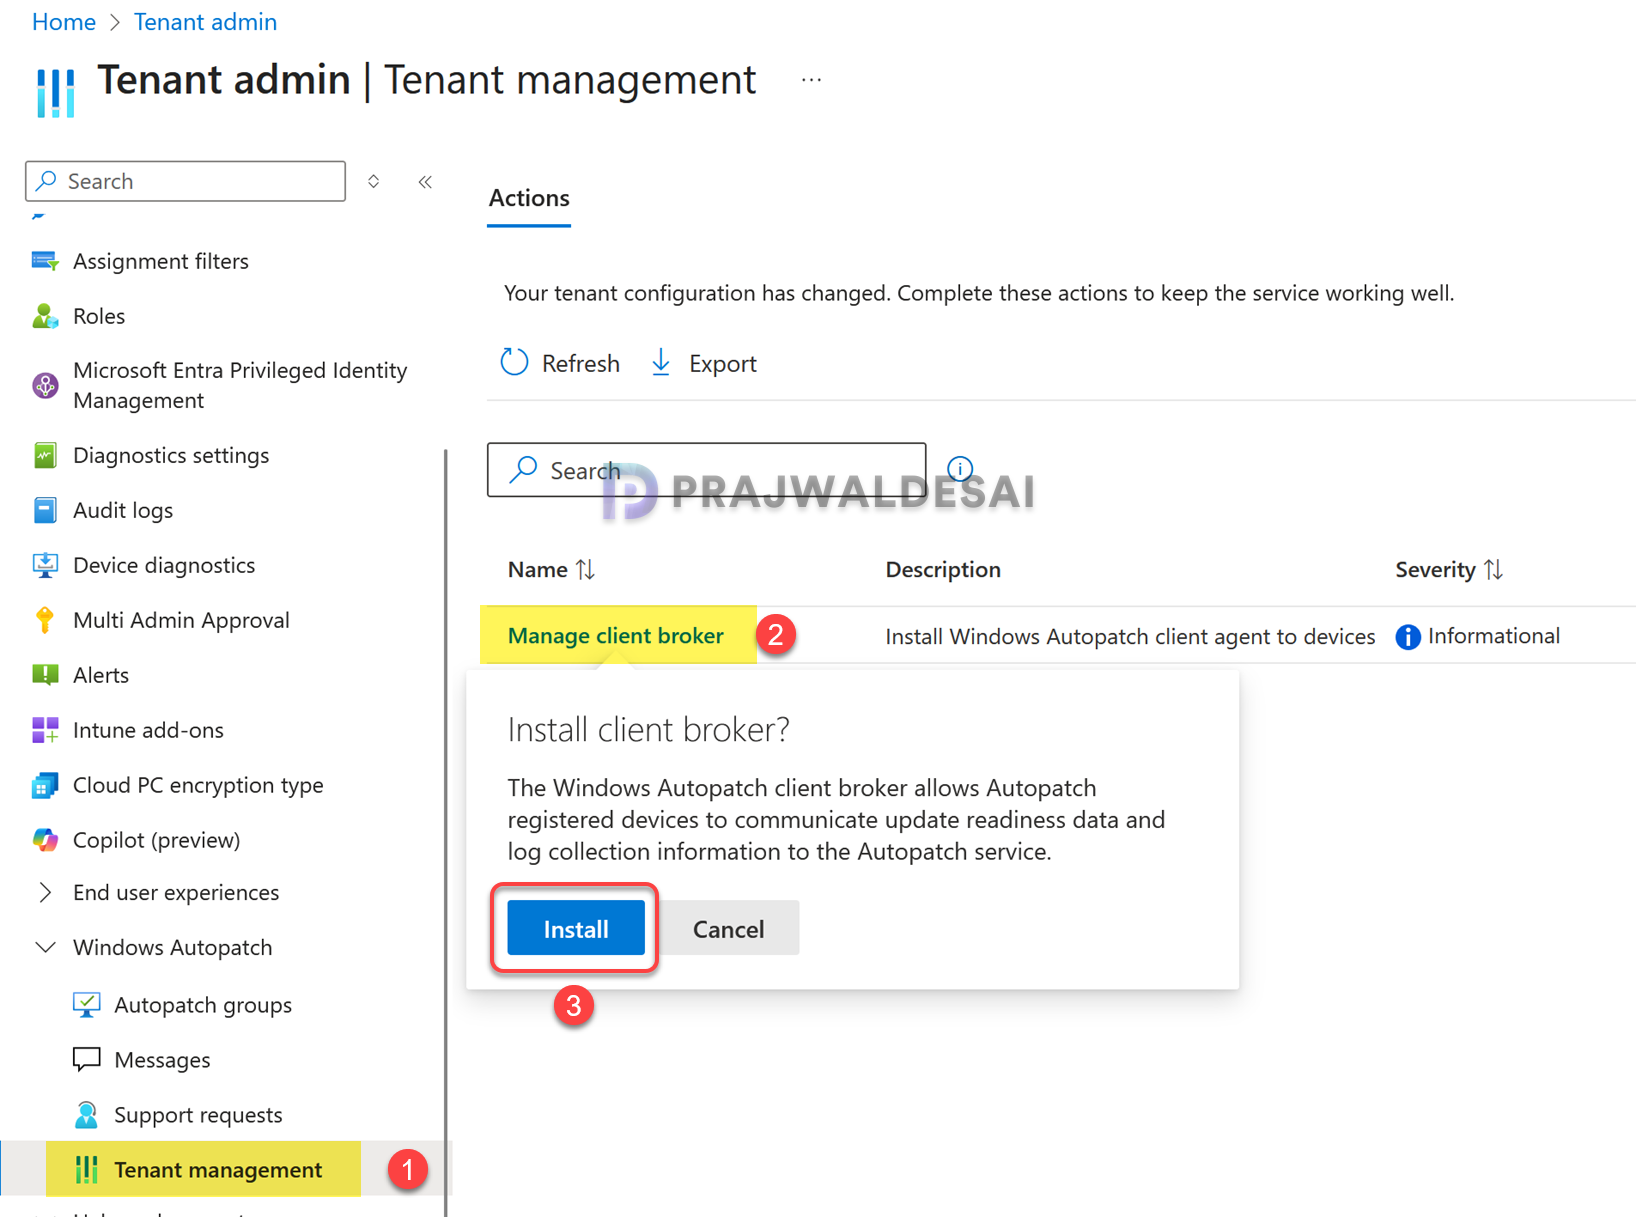Image resolution: width=1636 pixels, height=1217 pixels.
Task: Click the Autopatch groups icon
Action: pos(87,1005)
